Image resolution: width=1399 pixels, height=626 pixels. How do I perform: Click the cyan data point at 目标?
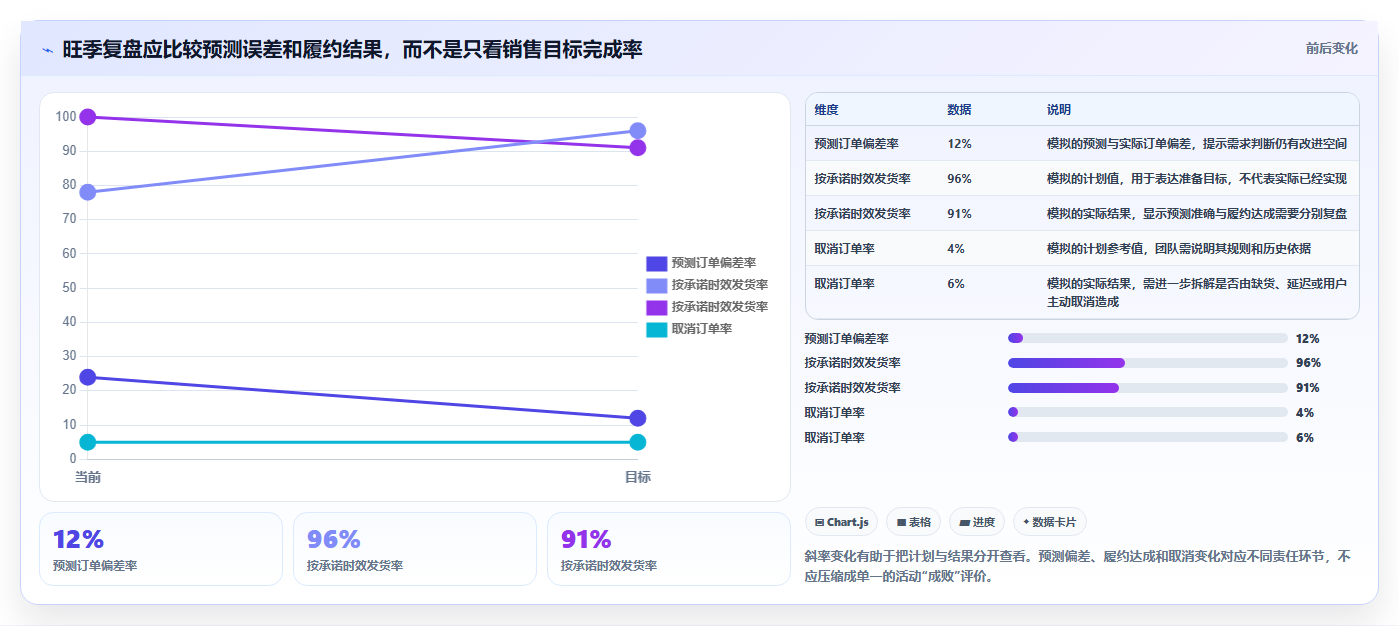coord(638,442)
